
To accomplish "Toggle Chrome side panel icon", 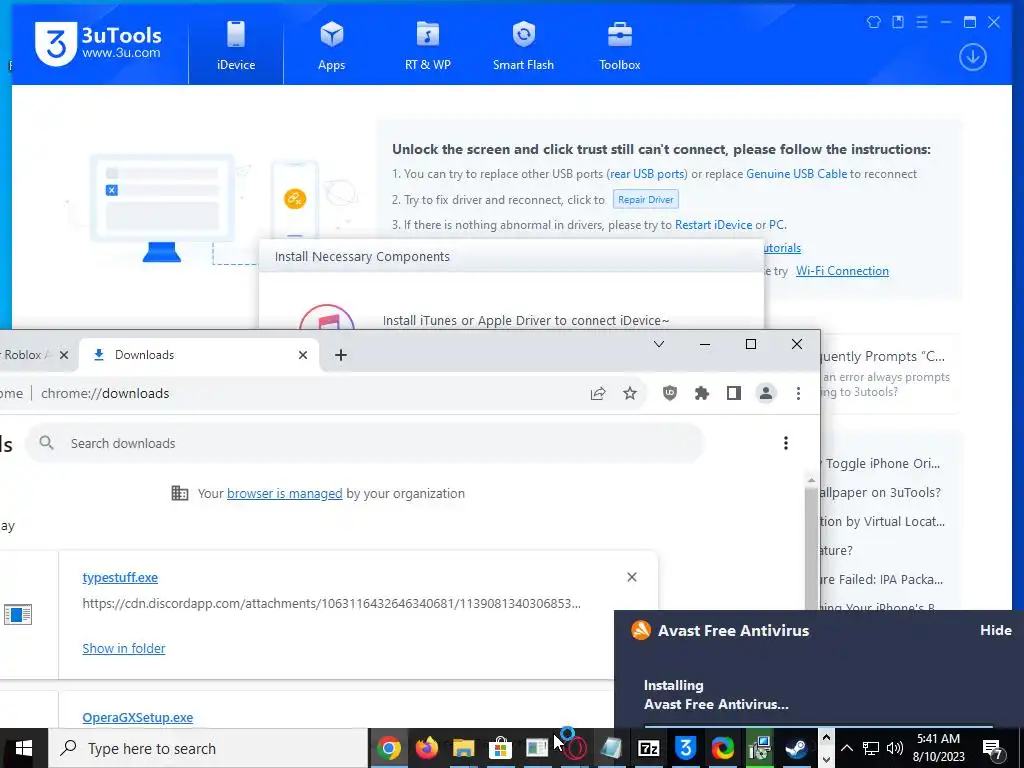I will pyautogui.click(x=733, y=393).
